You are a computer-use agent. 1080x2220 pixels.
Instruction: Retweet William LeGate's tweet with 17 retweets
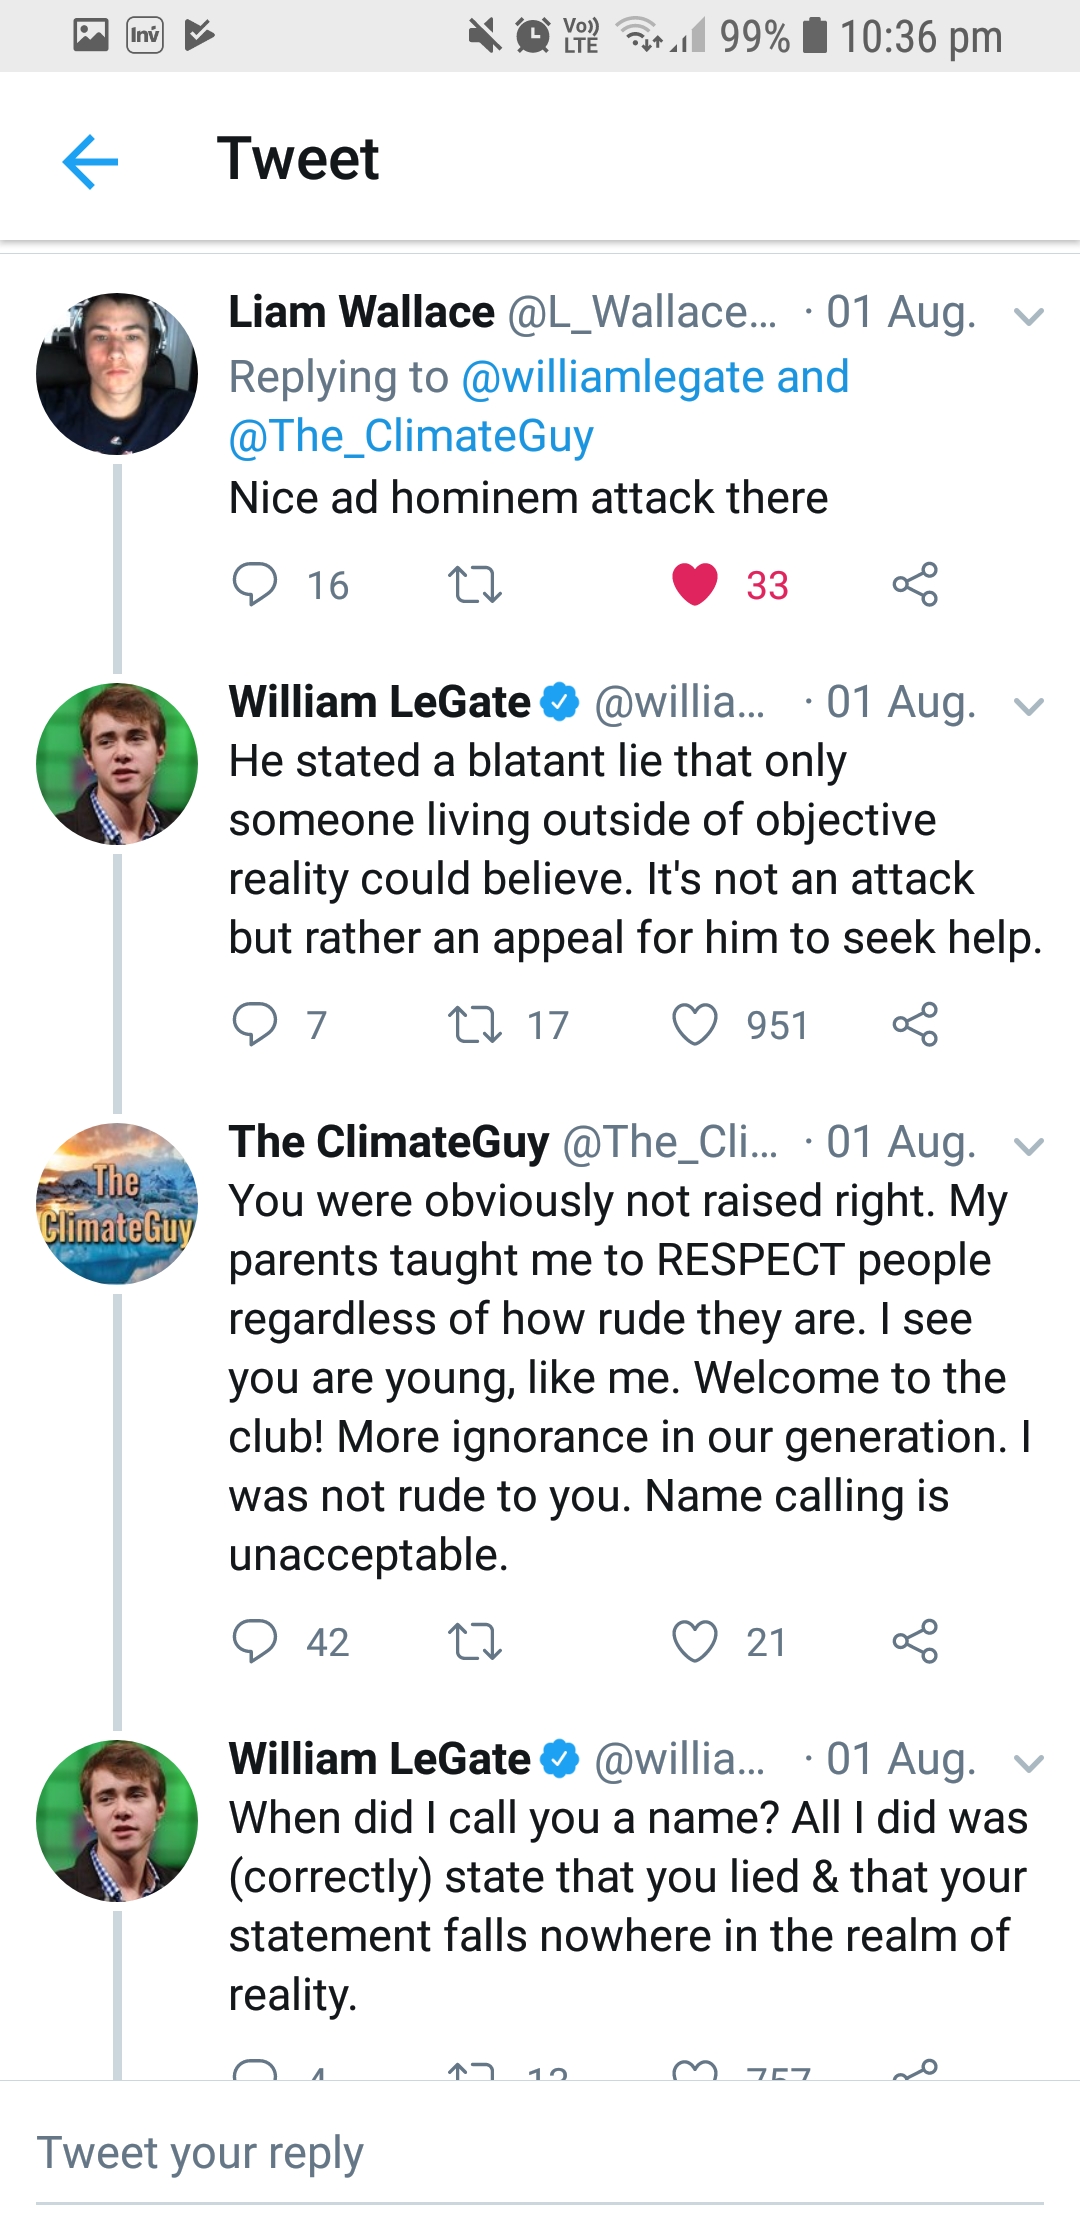[x=474, y=1024]
